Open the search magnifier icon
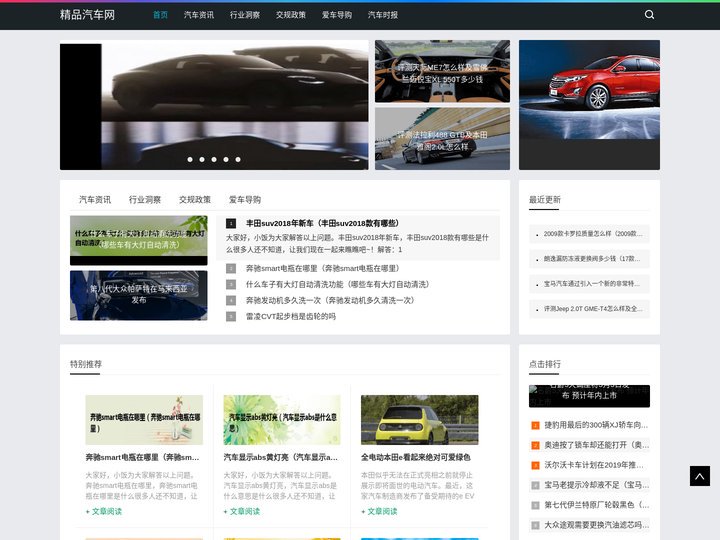This screenshot has height=540, width=720. pyautogui.click(x=649, y=15)
